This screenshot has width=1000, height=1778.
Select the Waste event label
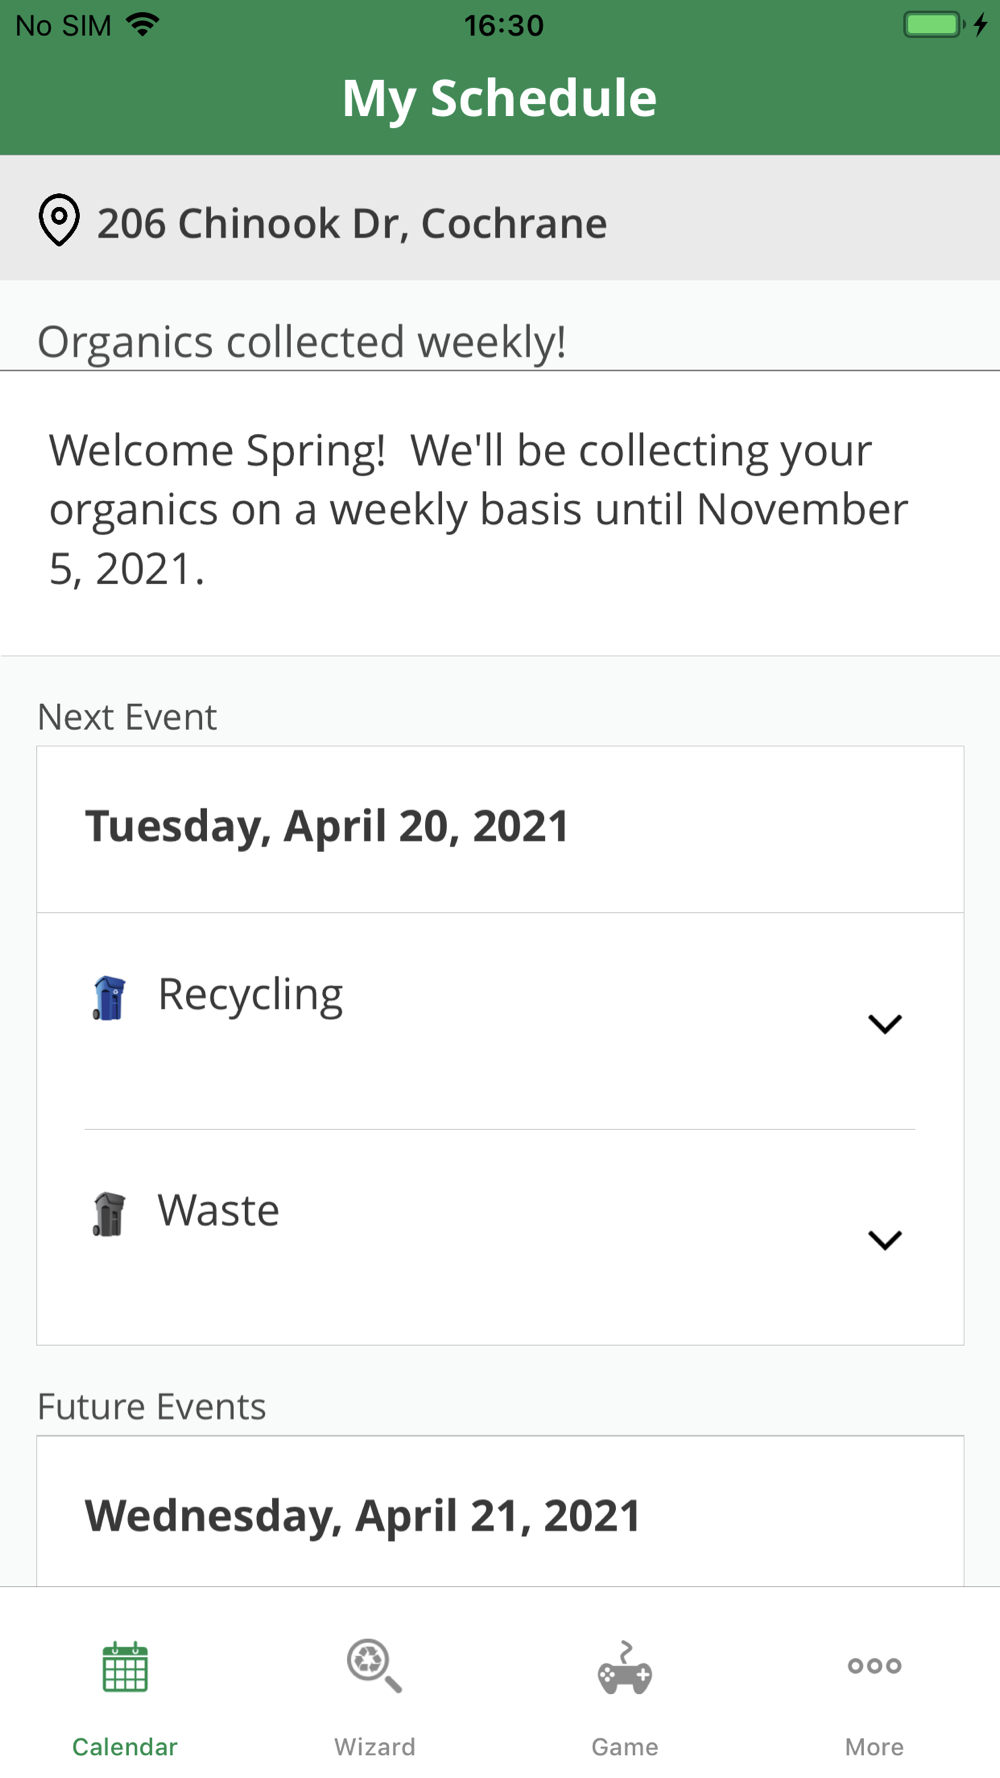click(x=219, y=1211)
